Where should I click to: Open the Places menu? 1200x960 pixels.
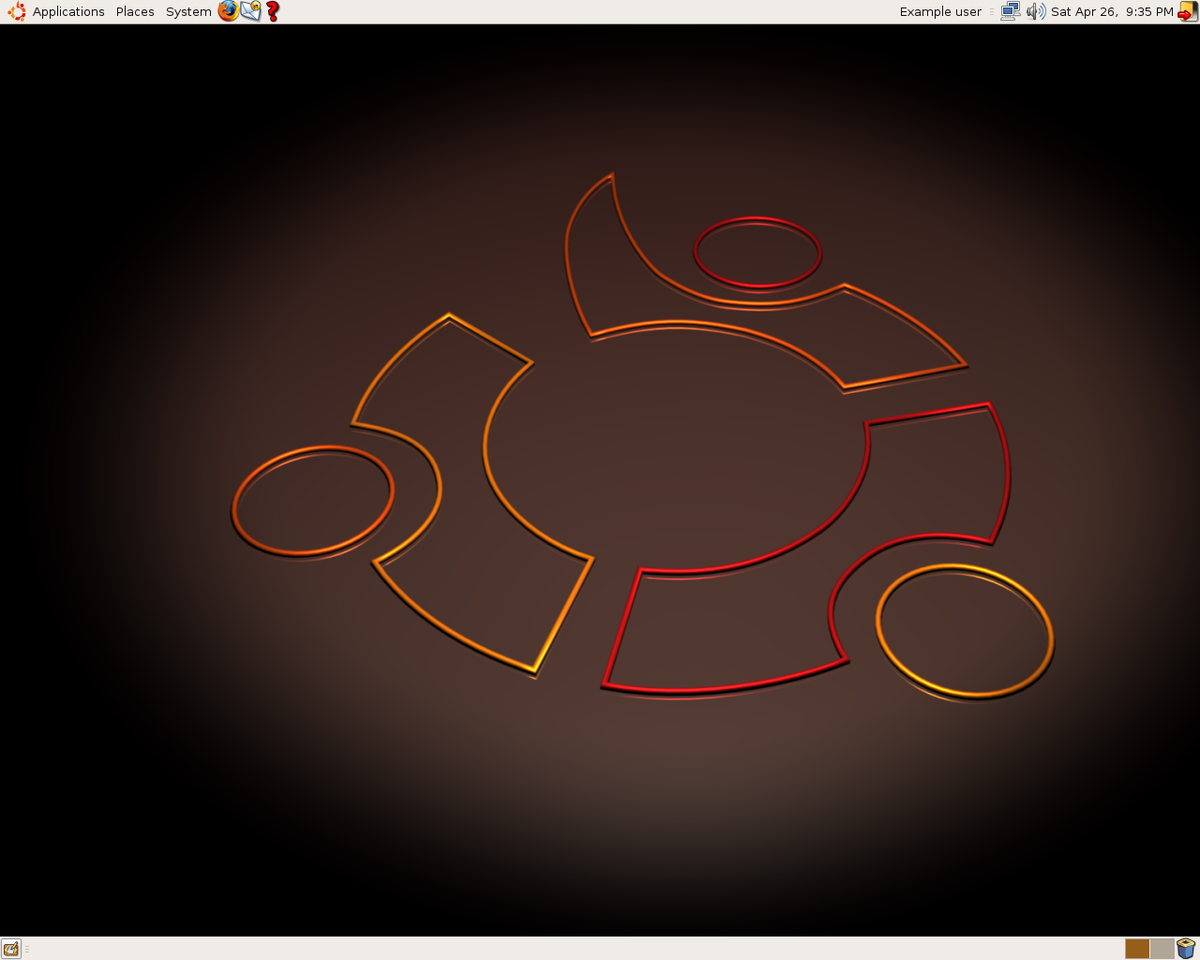point(135,12)
